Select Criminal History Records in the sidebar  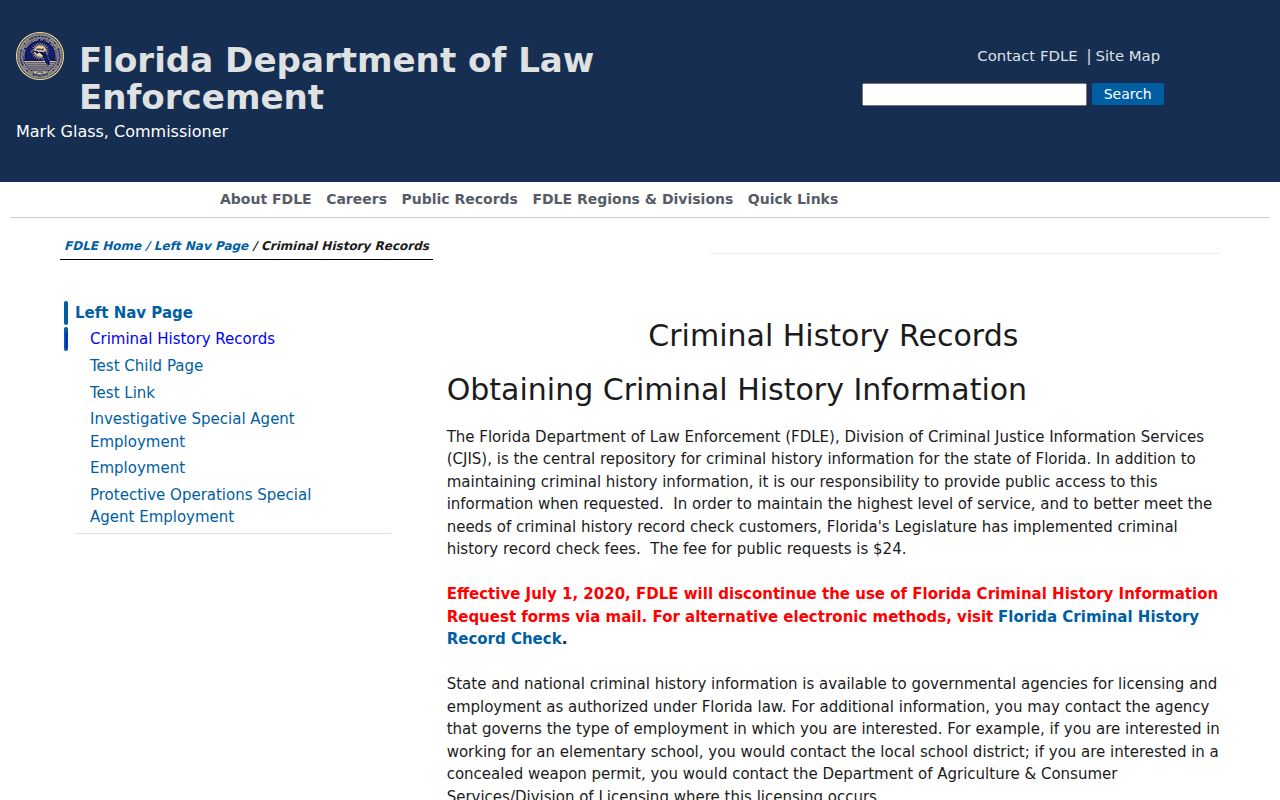coord(182,339)
